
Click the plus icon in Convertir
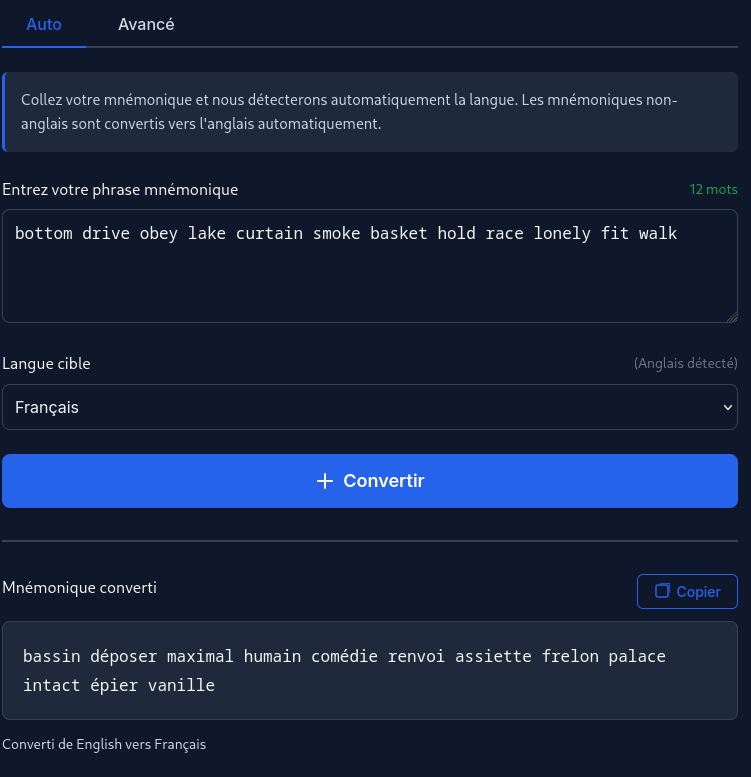coord(324,481)
